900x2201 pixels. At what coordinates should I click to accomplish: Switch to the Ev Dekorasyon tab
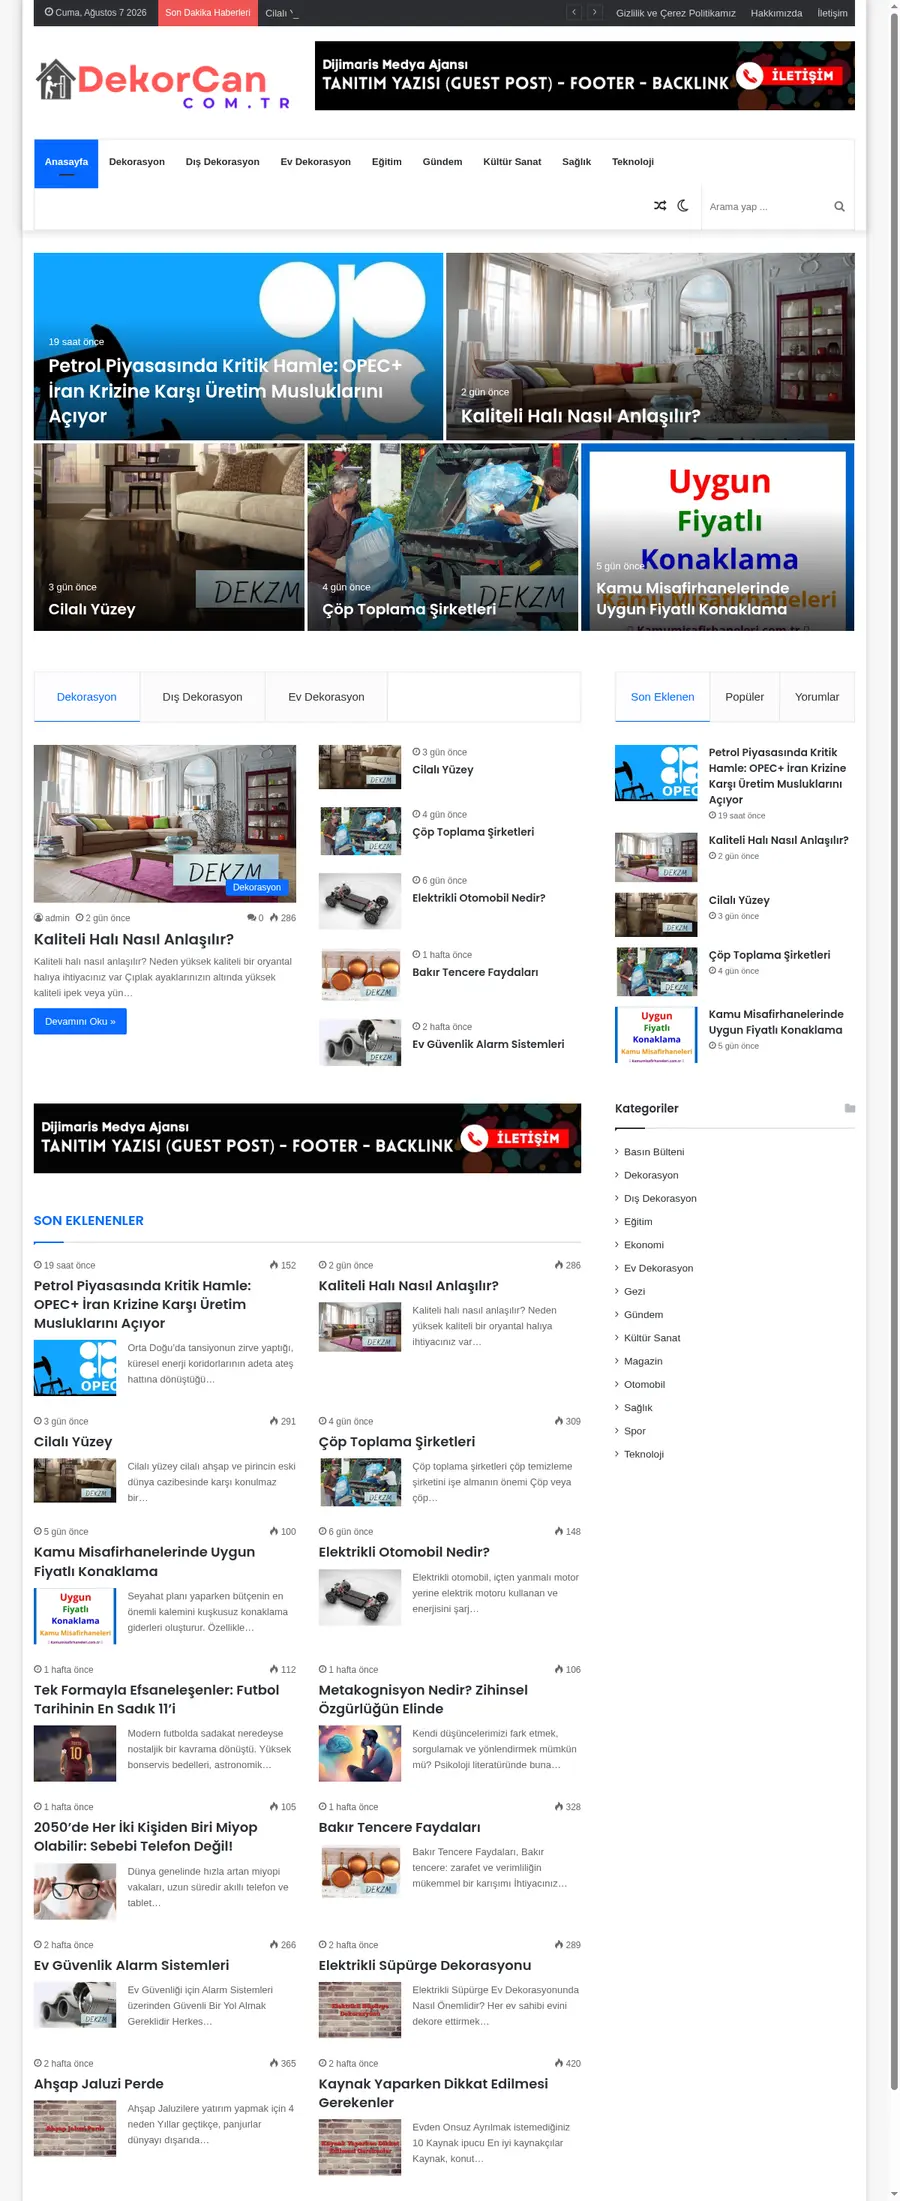[326, 697]
